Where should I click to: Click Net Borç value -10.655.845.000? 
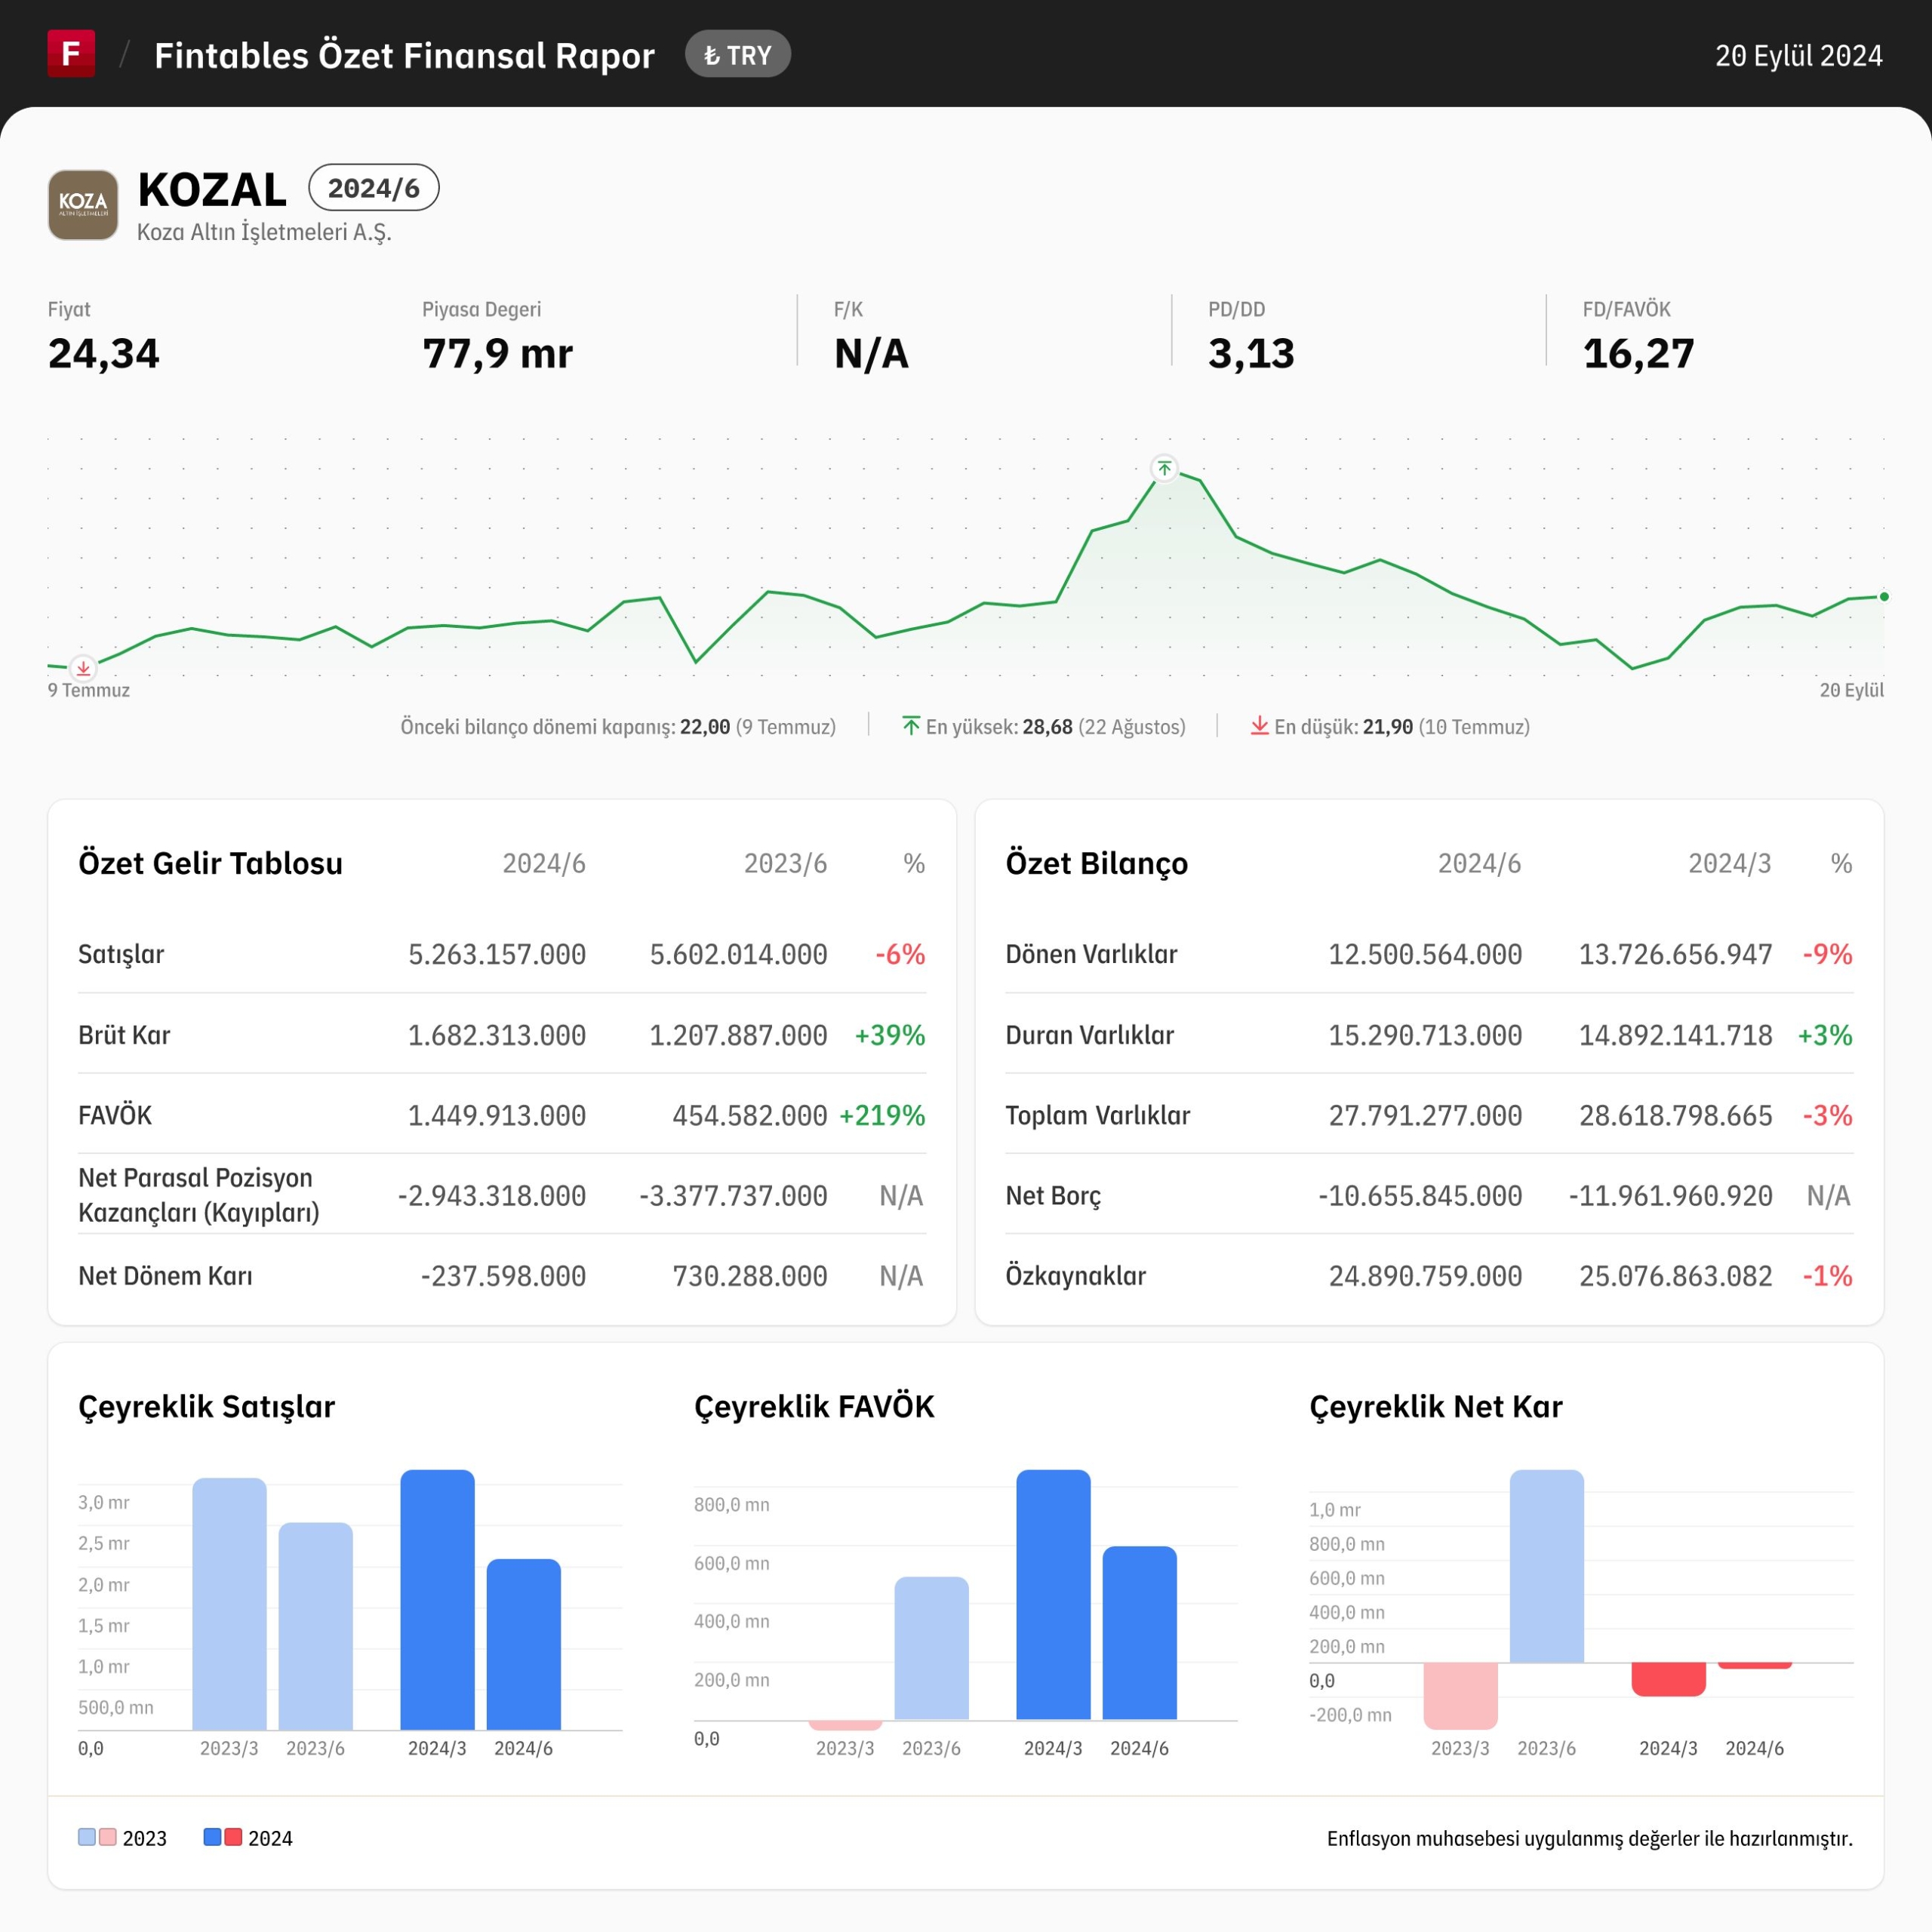coord(1420,1196)
